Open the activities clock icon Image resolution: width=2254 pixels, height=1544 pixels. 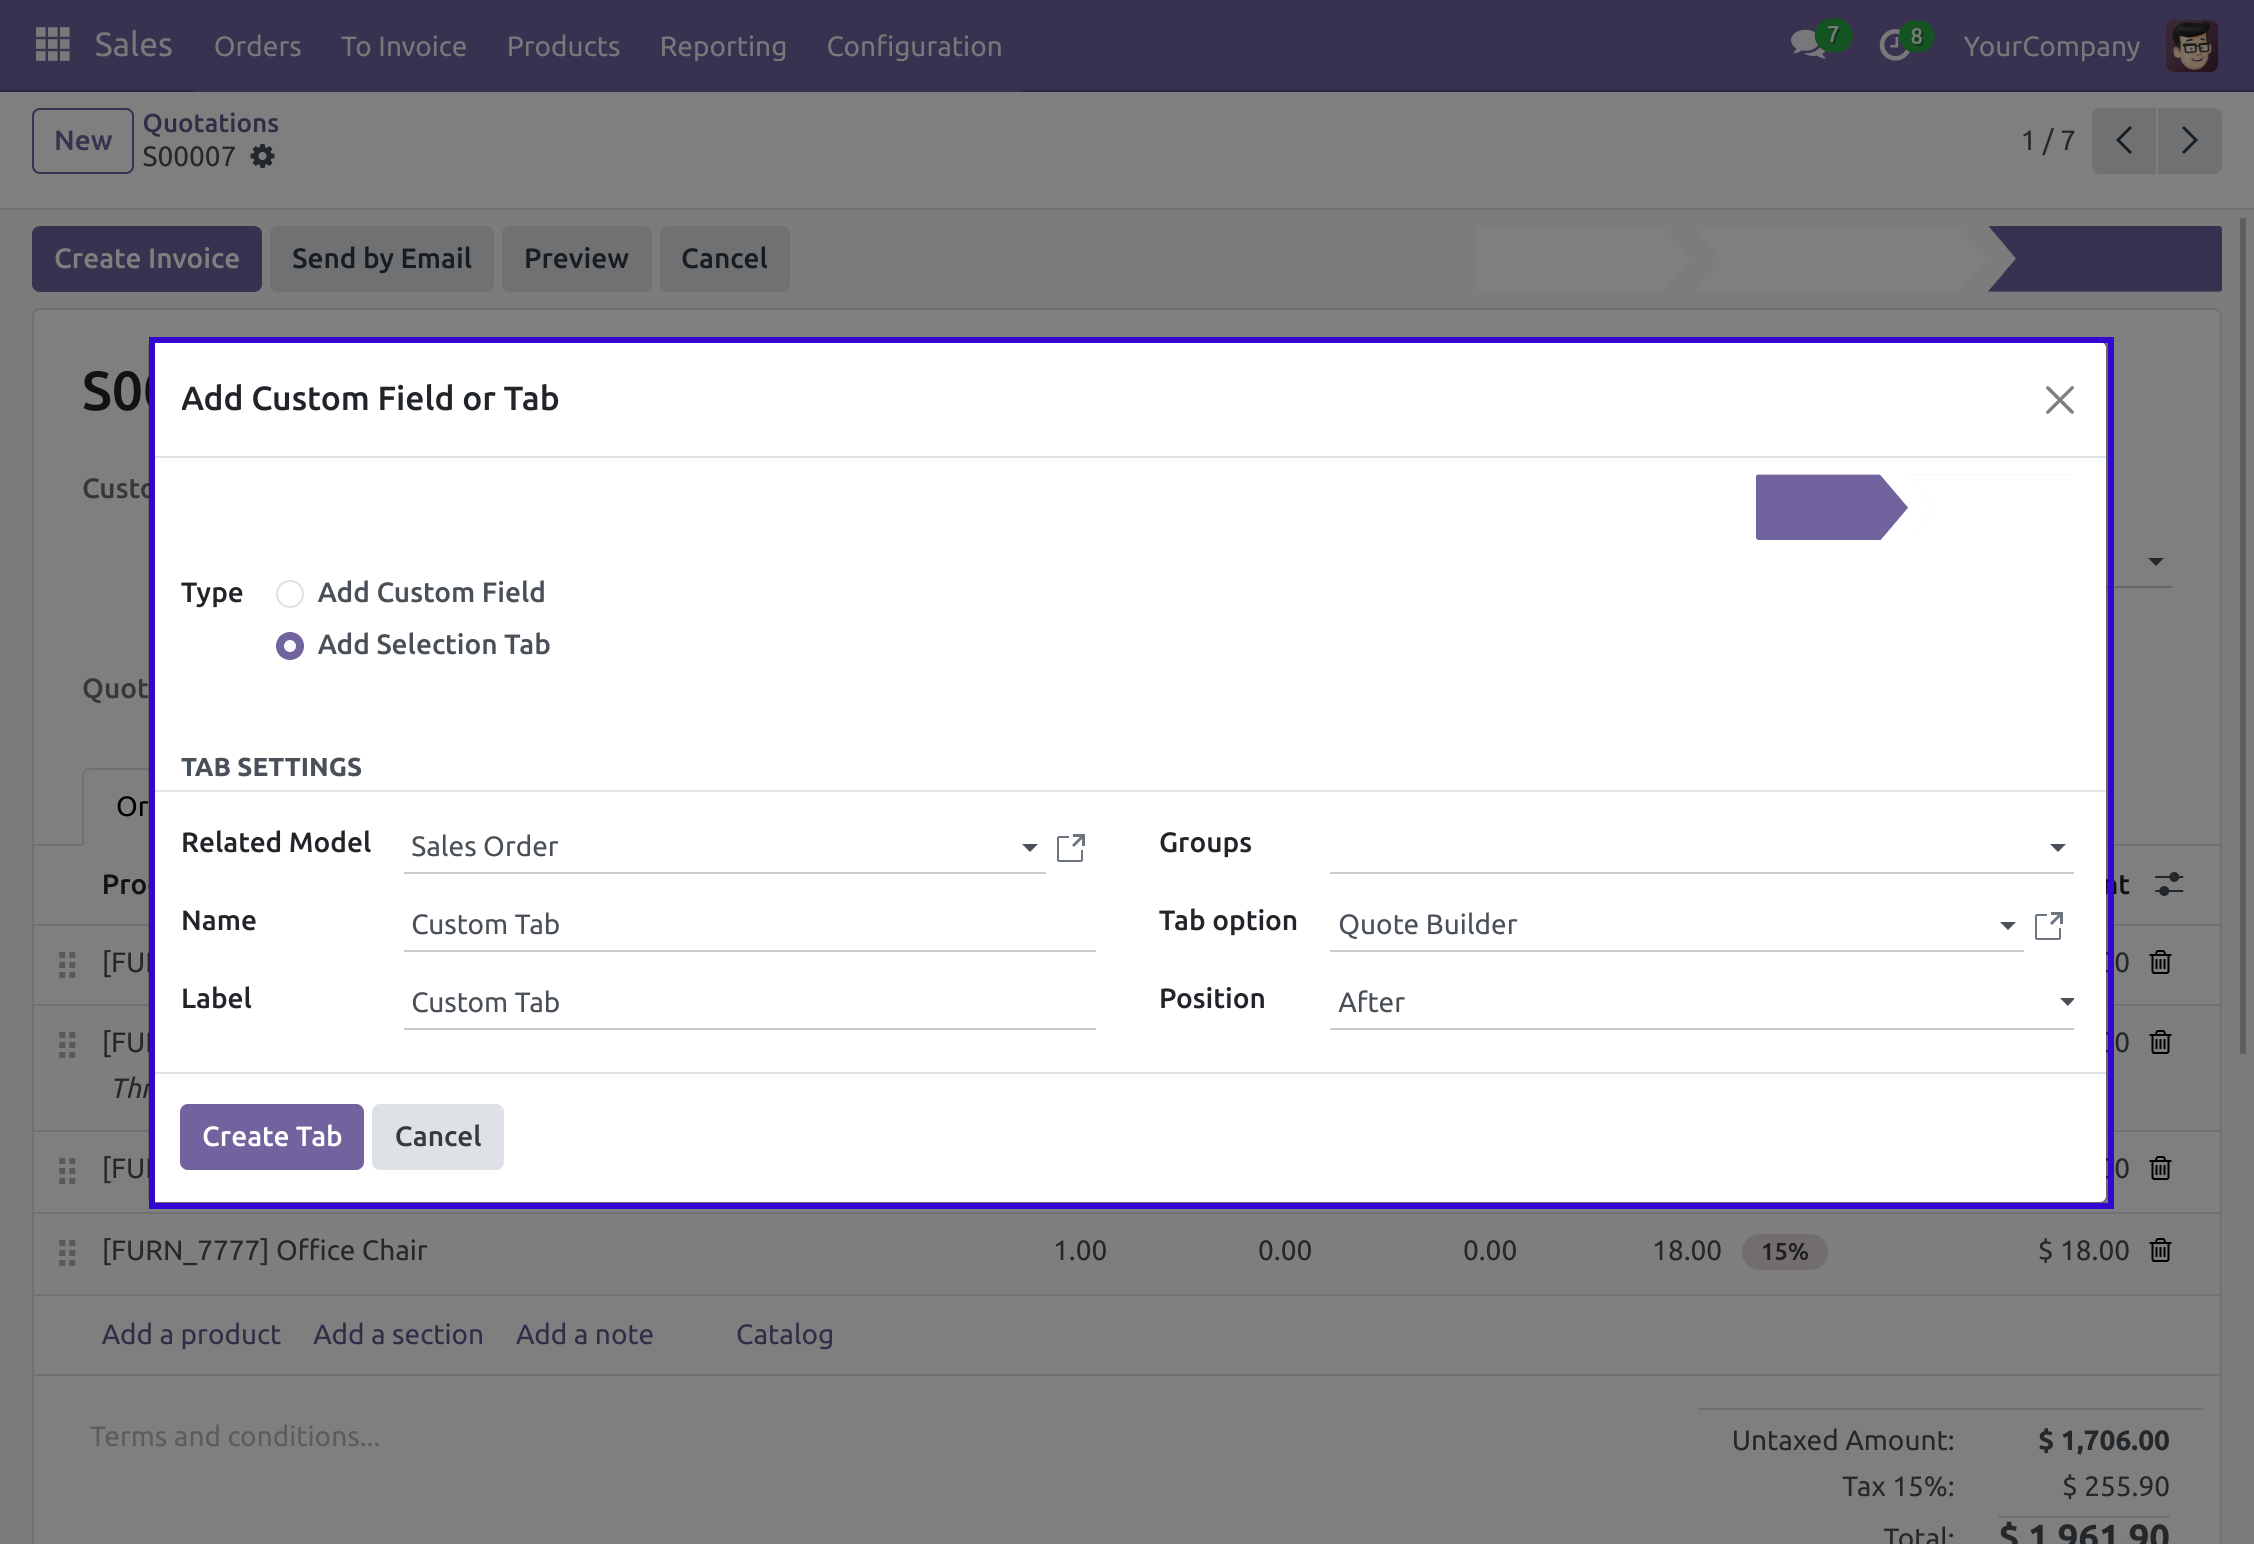1894,45
